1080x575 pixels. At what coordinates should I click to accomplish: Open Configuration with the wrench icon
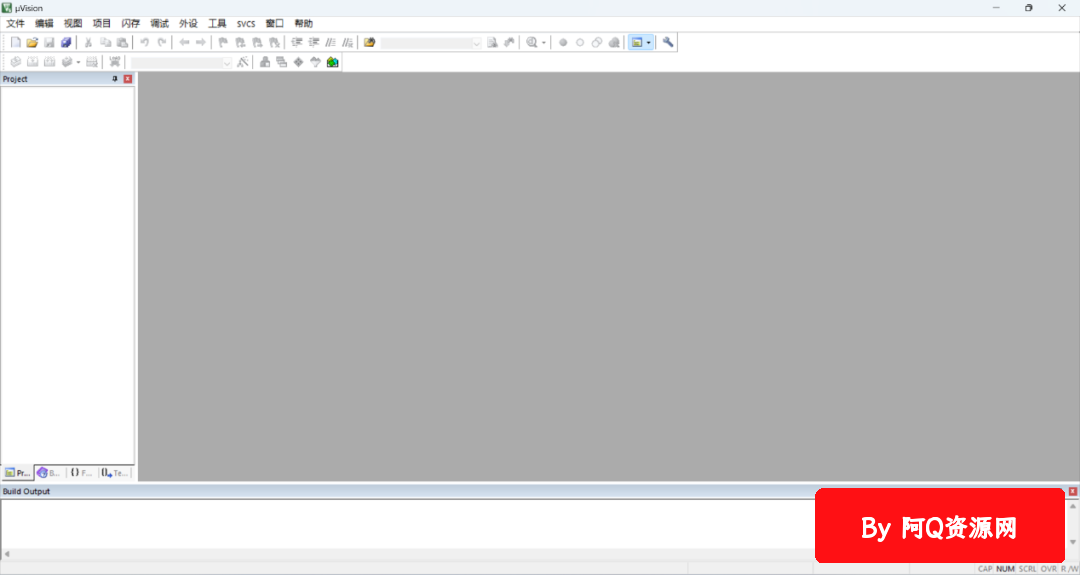point(668,42)
